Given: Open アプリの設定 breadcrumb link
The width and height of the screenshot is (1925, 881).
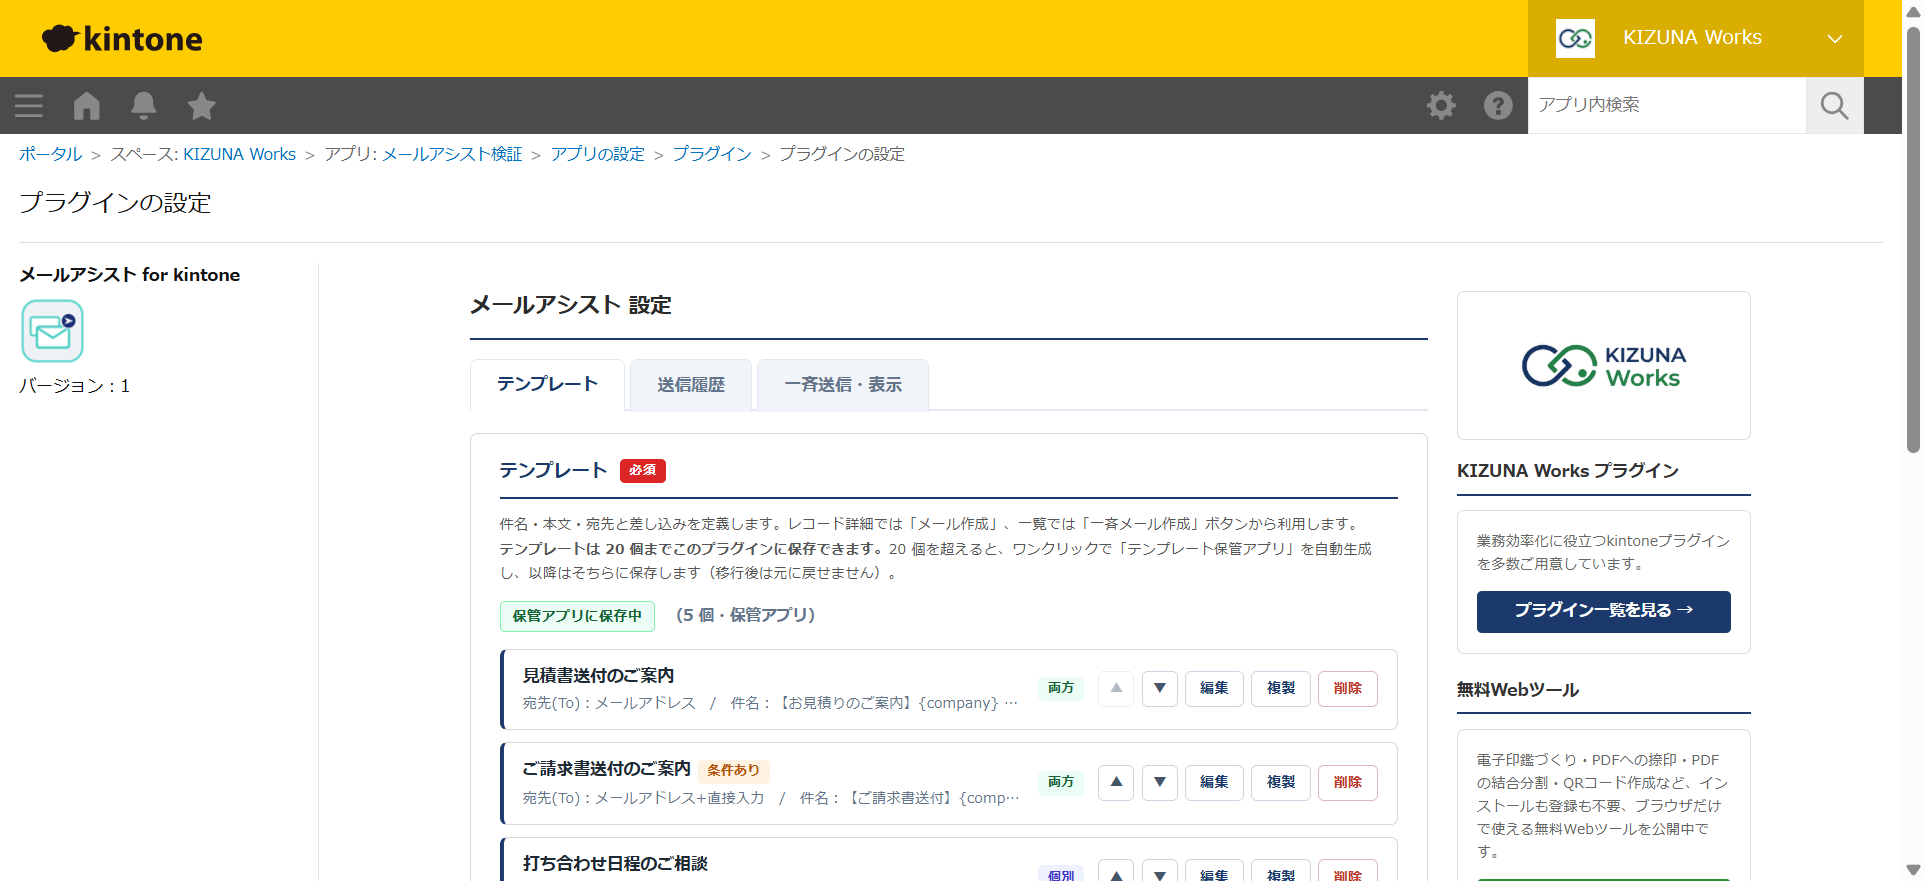Looking at the screenshot, I should pyautogui.click(x=598, y=154).
